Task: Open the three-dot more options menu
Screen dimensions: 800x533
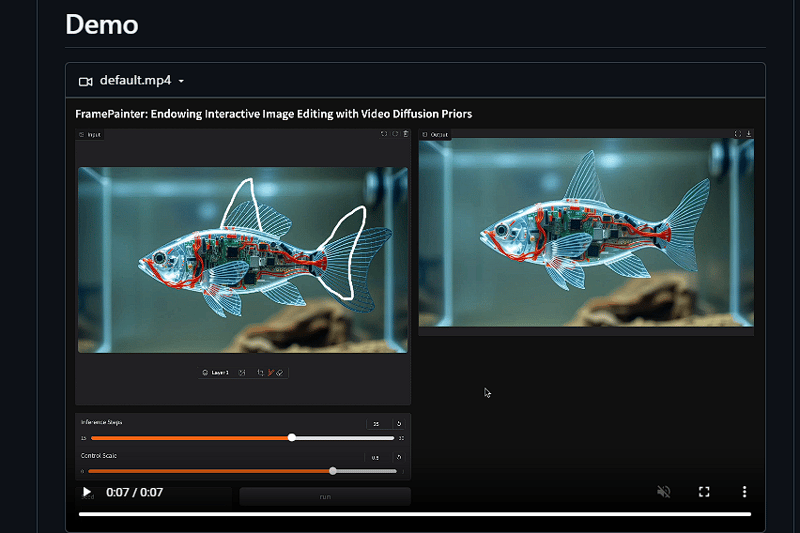Action: [x=744, y=492]
